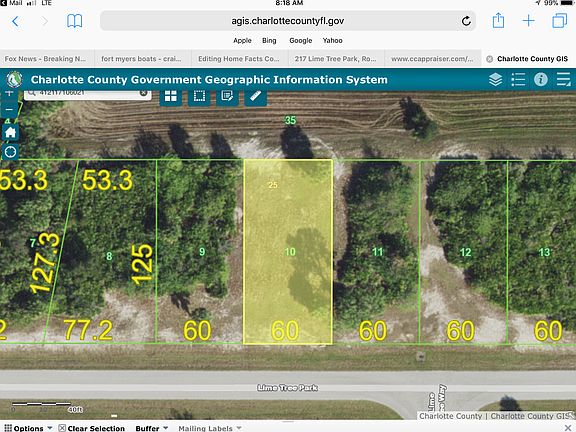Switch to 217 Lime Tree Park tab
The image size is (576, 432).
pyautogui.click(x=335, y=59)
